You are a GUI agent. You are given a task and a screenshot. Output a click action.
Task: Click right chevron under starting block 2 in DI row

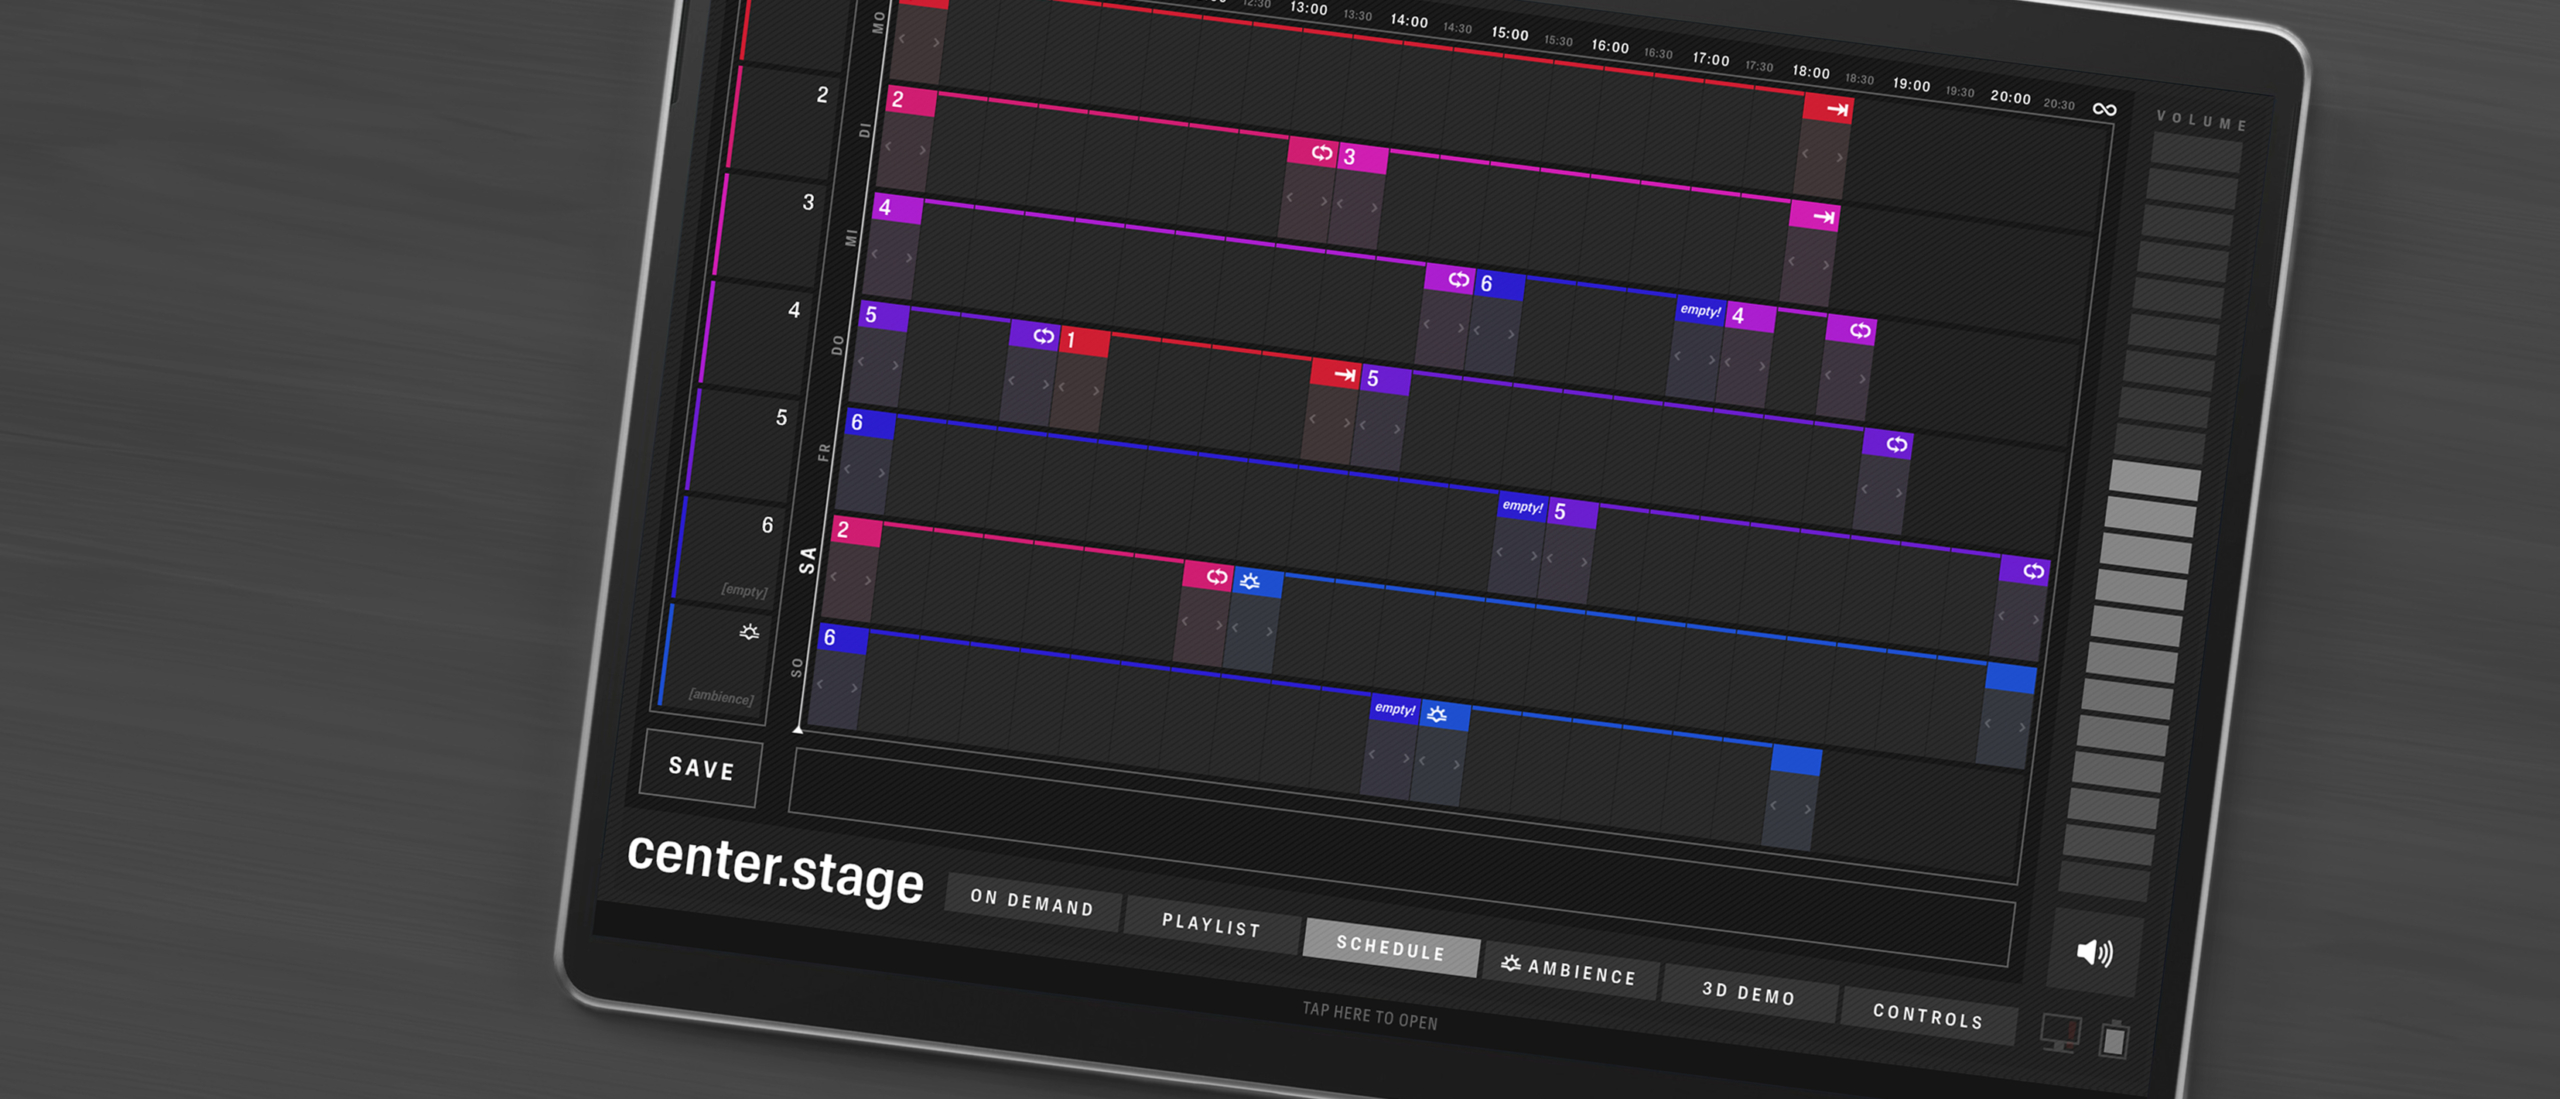click(x=921, y=150)
